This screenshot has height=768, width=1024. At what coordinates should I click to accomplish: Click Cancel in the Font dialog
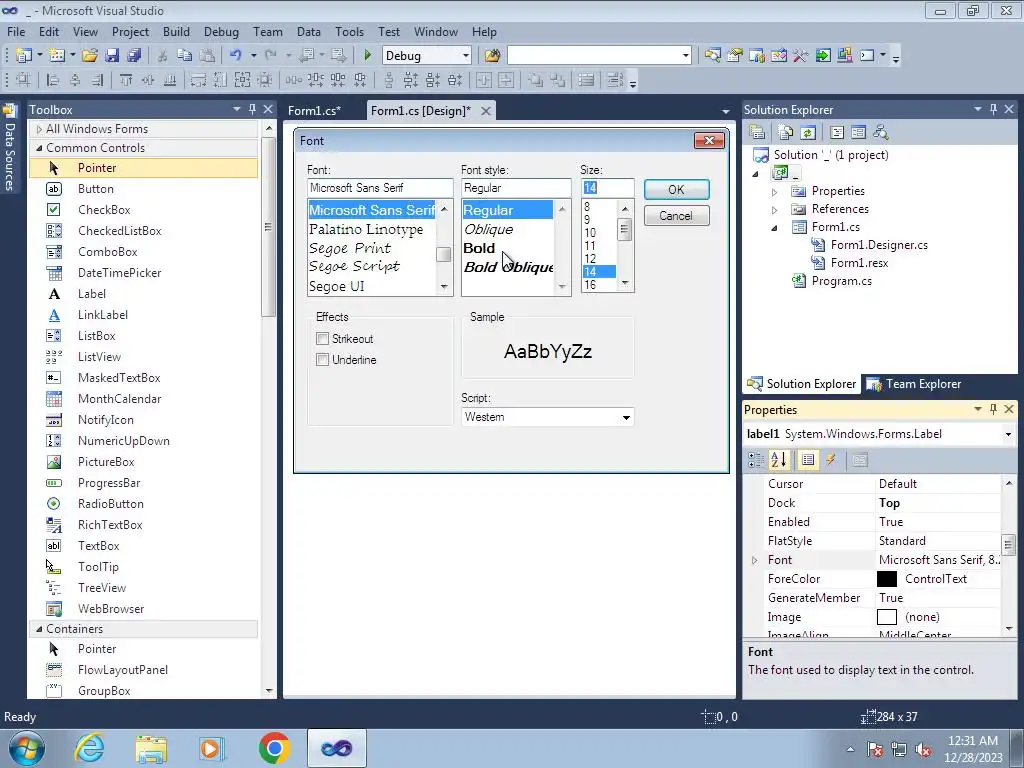tap(677, 216)
